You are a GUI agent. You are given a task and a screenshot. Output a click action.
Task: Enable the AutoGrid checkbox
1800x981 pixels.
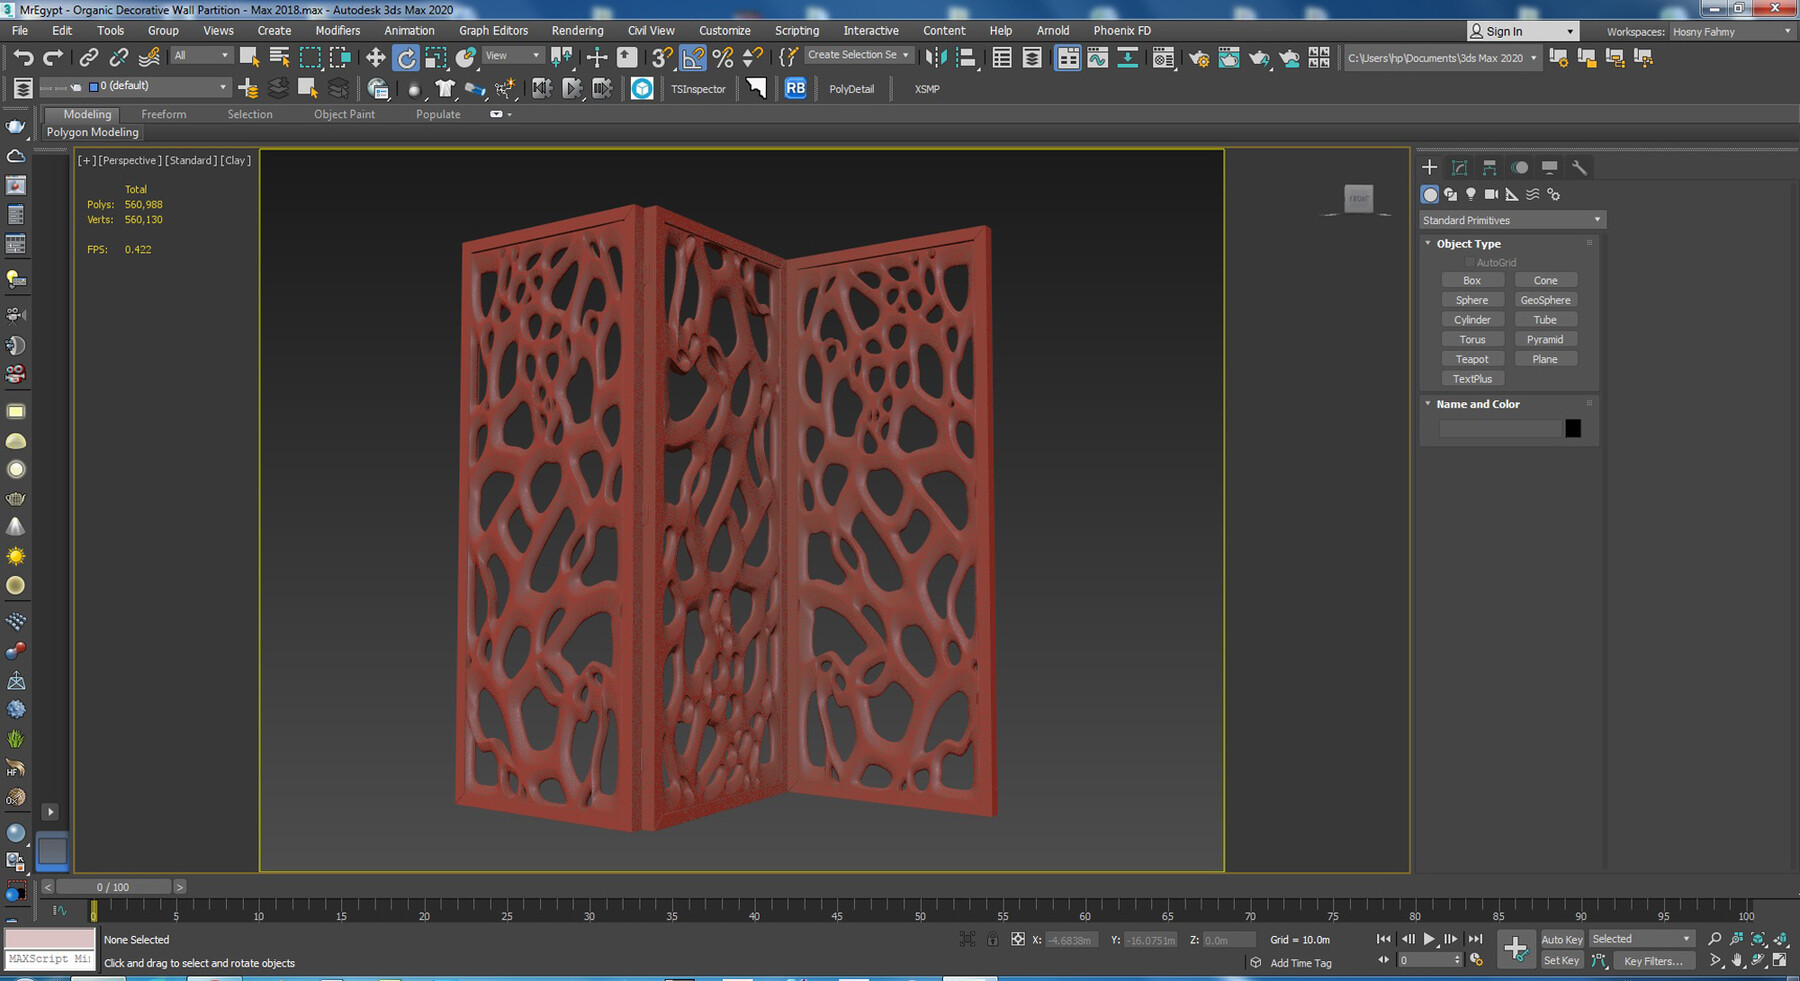coord(1471,262)
